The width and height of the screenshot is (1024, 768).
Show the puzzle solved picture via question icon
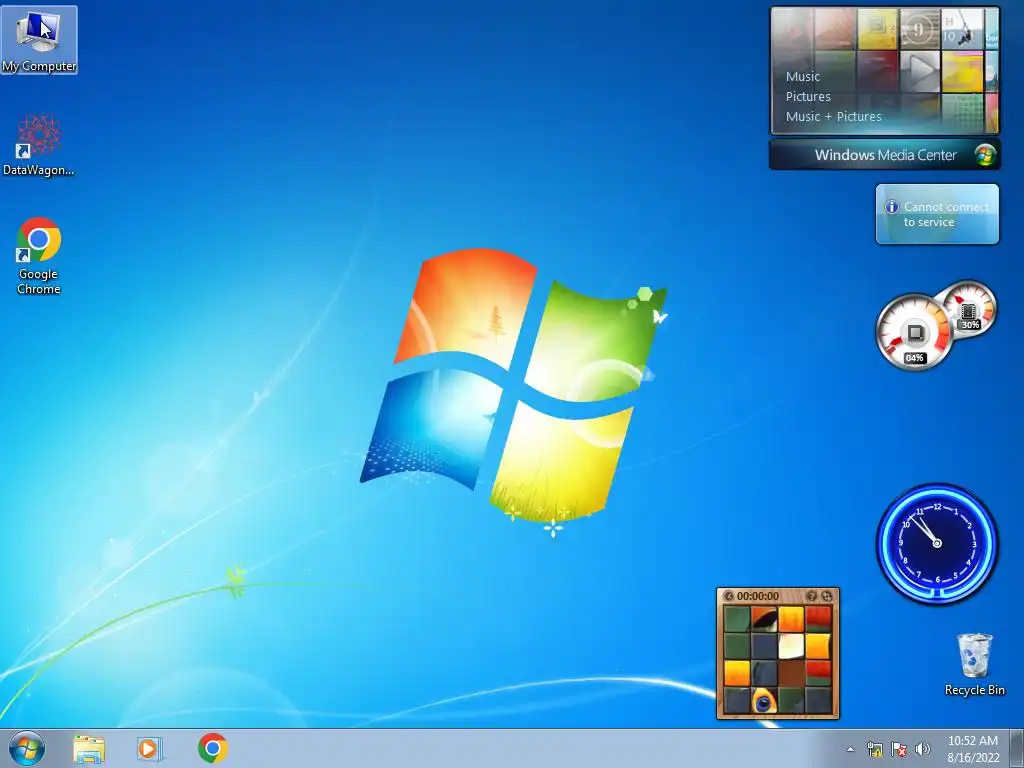[x=811, y=596]
